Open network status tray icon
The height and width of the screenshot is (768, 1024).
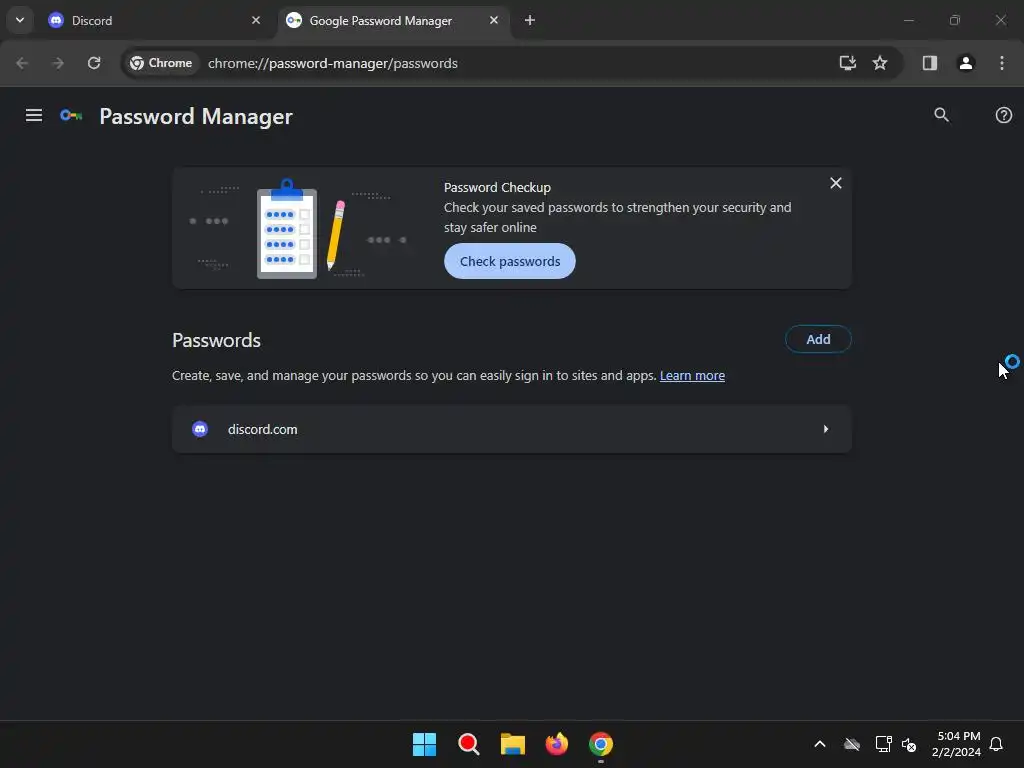pos(883,744)
